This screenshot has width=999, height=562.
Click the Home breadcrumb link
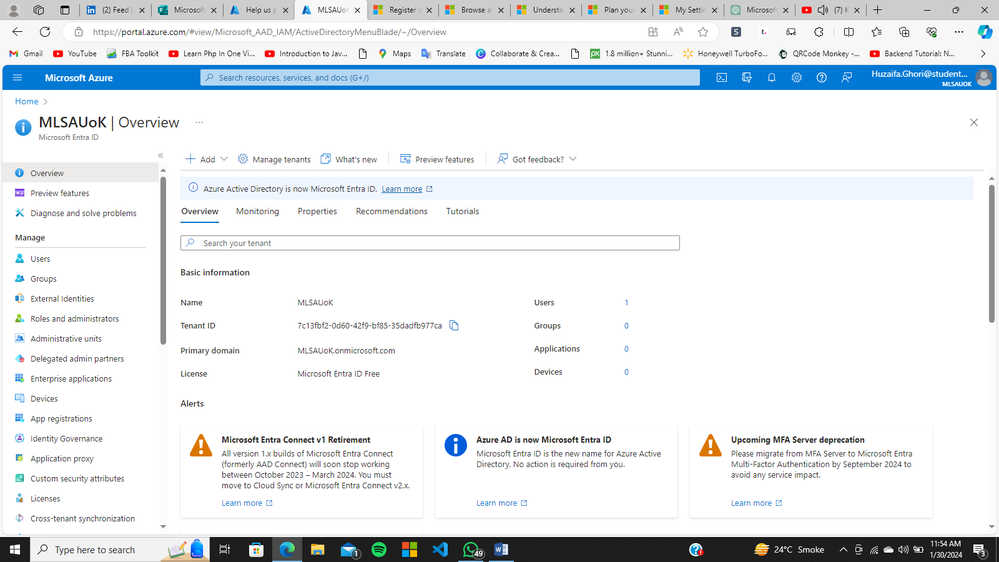27,101
